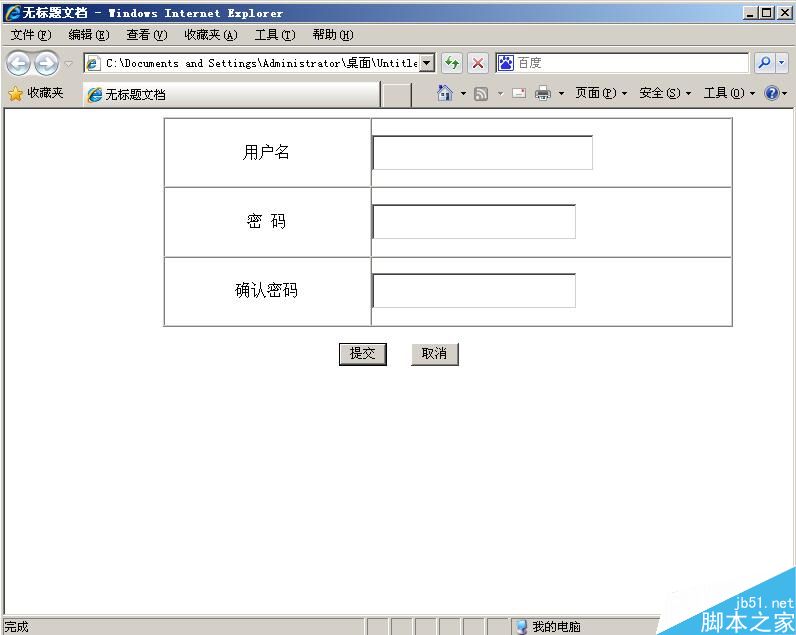Focus the 确认密码 confirm password field
Viewport: 796px width, 635px height.
coord(474,291)
